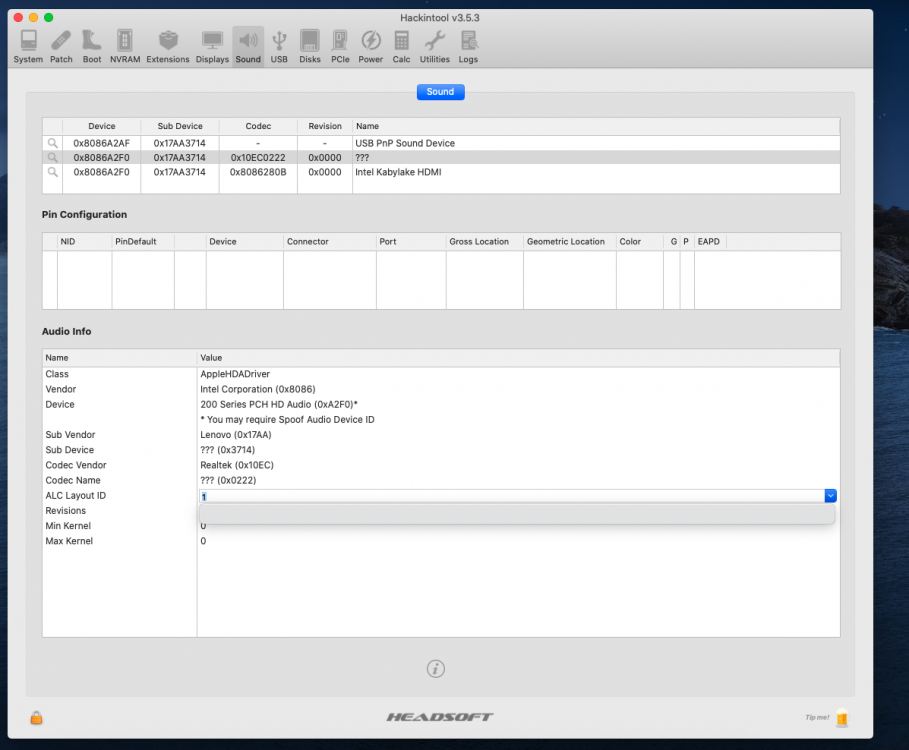Open the Utilities toolbar section

(435, 46)
